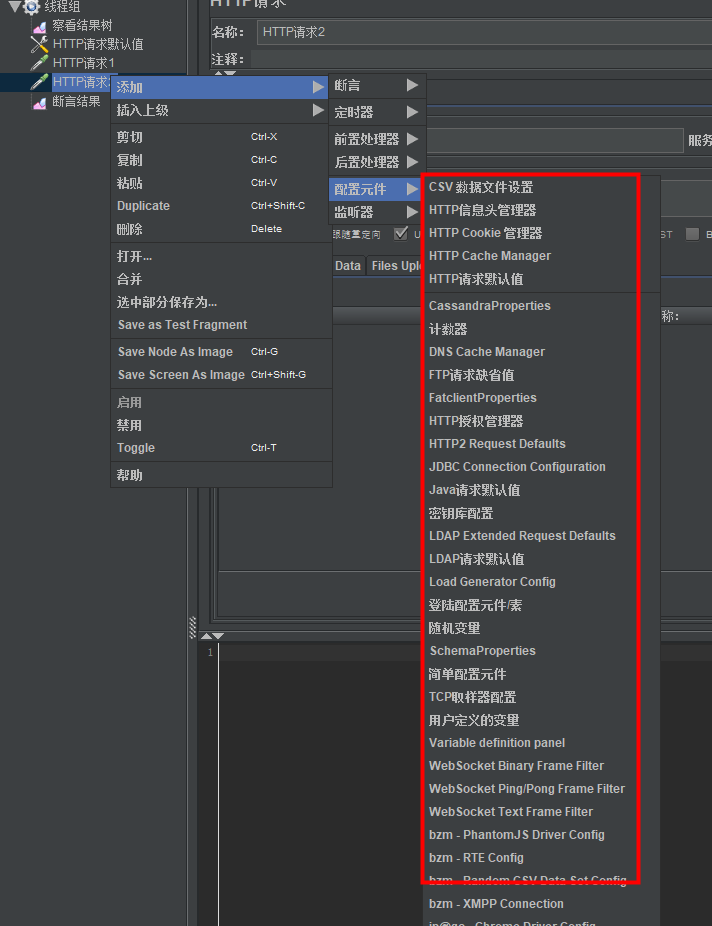
Task: Collapse the 线程组 tree node
Action: [x=15, y=7]
